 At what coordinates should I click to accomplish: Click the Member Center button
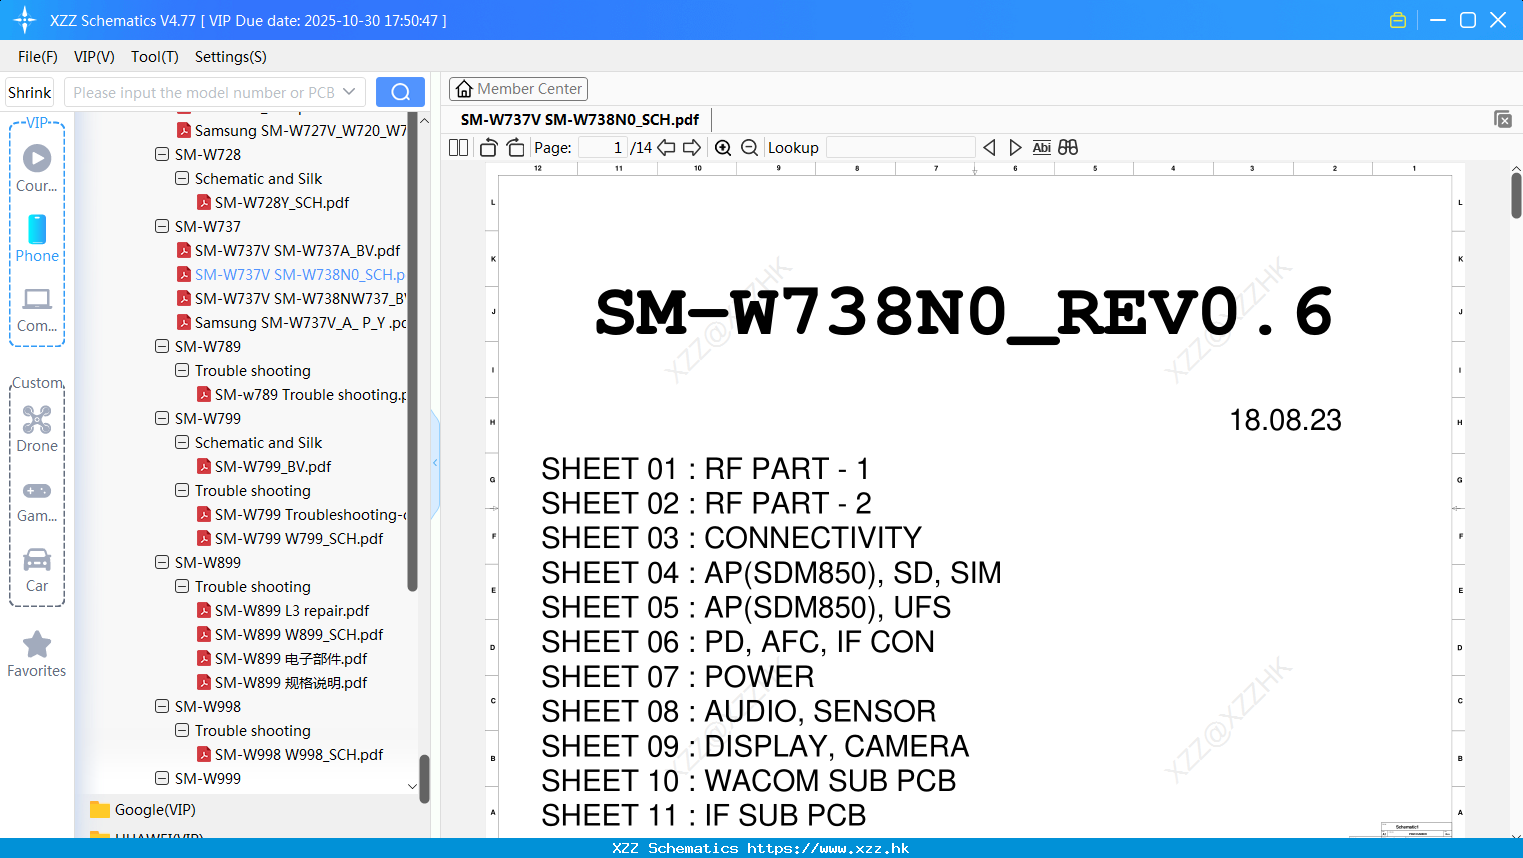click(518, 89)
